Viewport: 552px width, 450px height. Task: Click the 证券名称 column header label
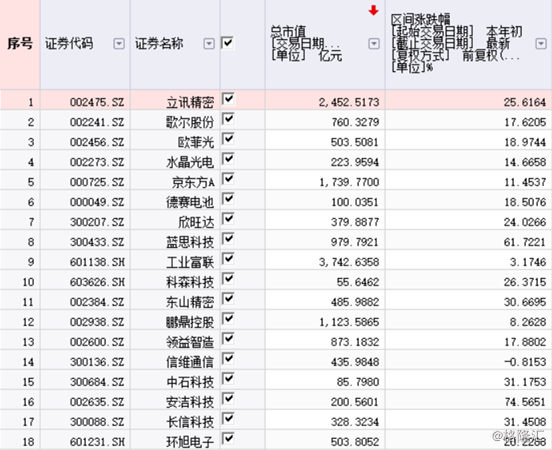pos(159,44)
